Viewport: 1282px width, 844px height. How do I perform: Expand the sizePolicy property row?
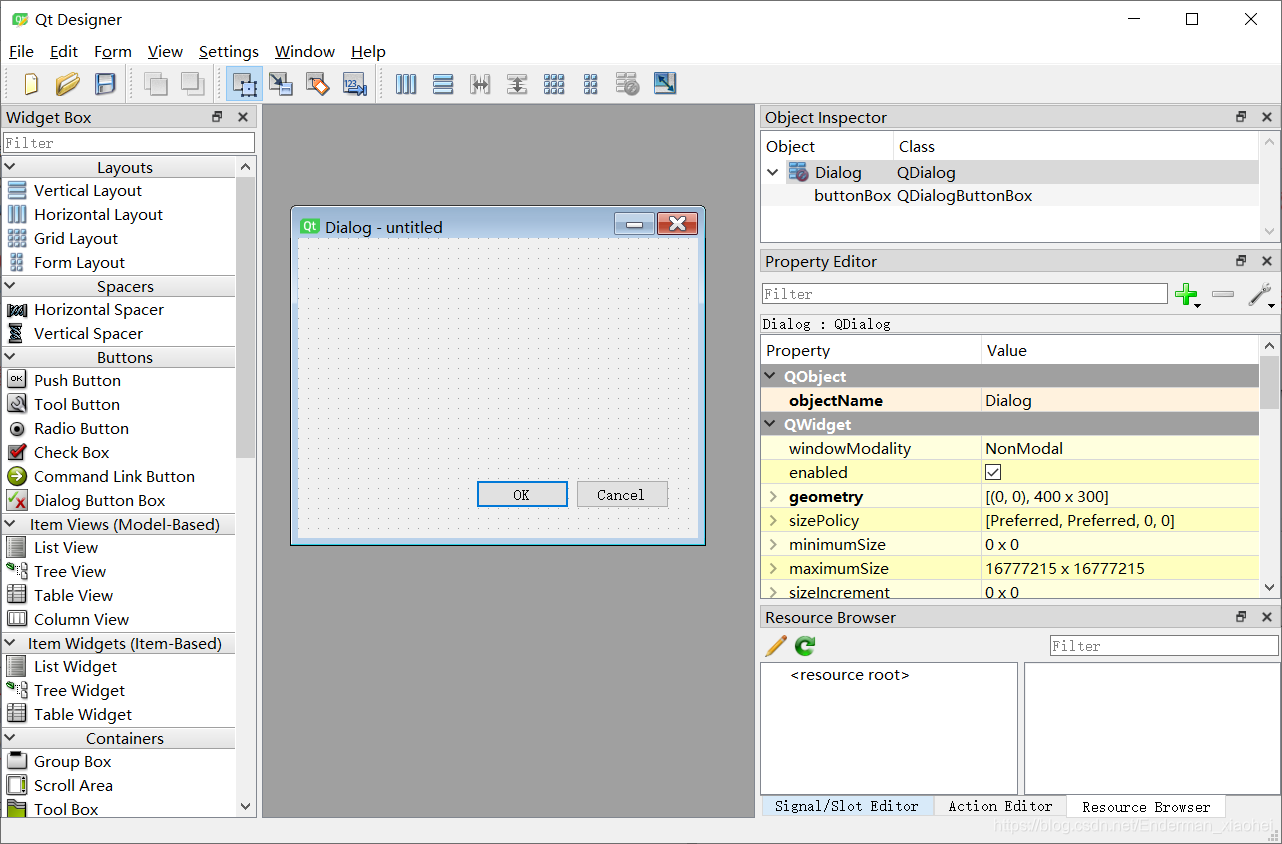point(773,520)
